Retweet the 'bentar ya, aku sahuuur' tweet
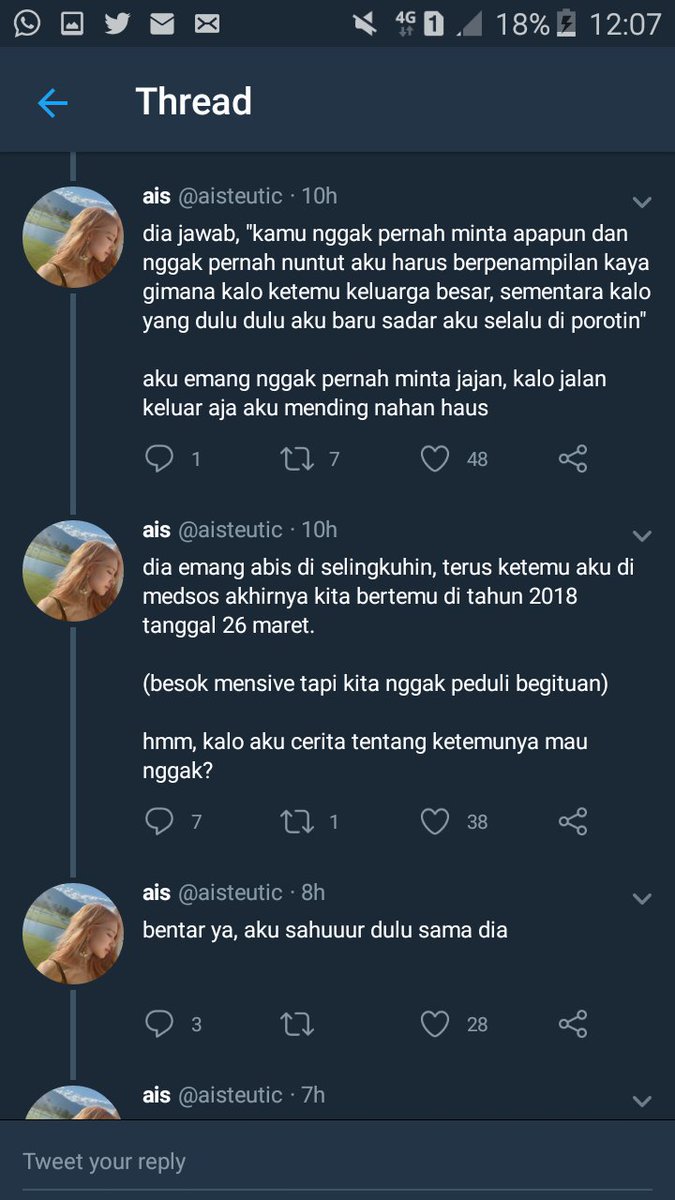Image resolution: width=675 pixels, height=1200 pixels. [297, 1024]
